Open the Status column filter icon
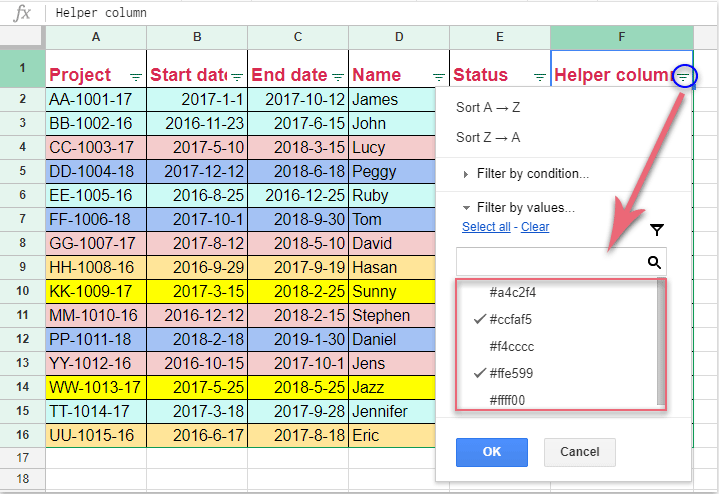The width and height of the screenshot is (719, 494). 540,77
